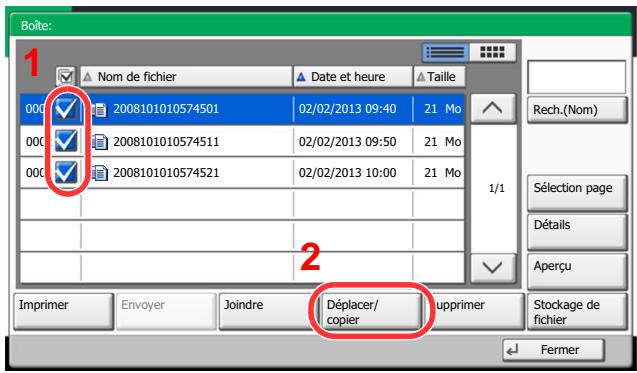This screenshot has width=637, height=373.
Task: Uncheck the checkbox for file 200810101057​4511
Action: [66, 141]
